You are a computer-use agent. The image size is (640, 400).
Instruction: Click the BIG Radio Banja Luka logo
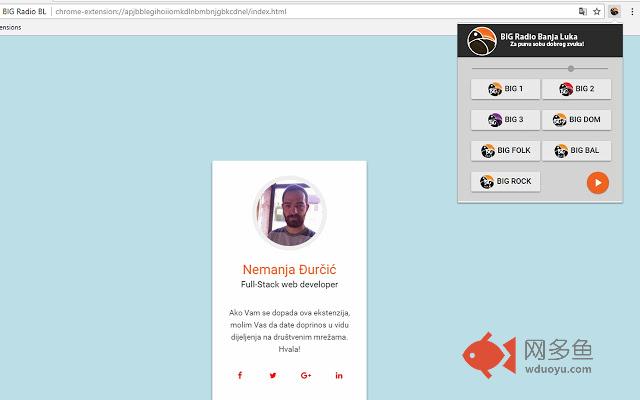click(x=482, y=41)
